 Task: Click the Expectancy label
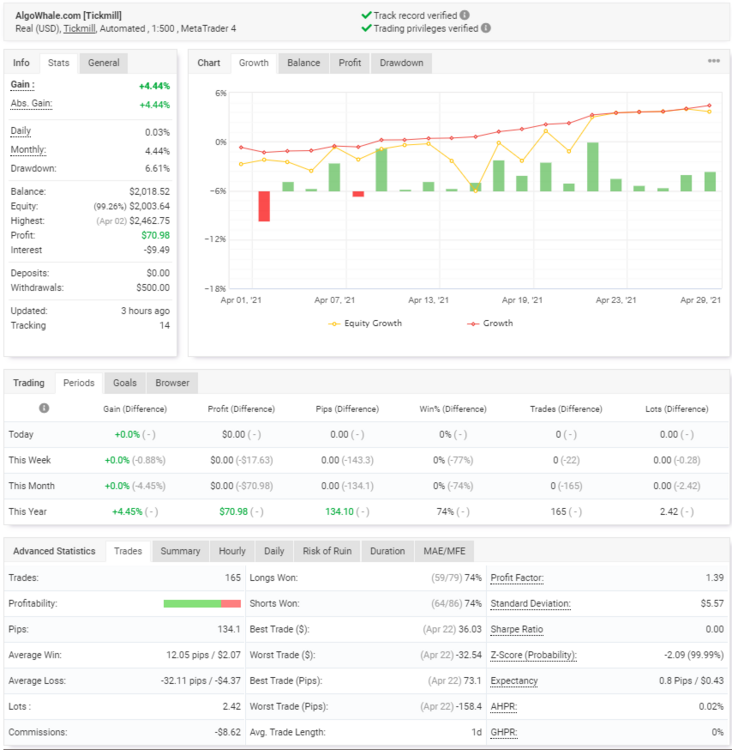point(514,681)
